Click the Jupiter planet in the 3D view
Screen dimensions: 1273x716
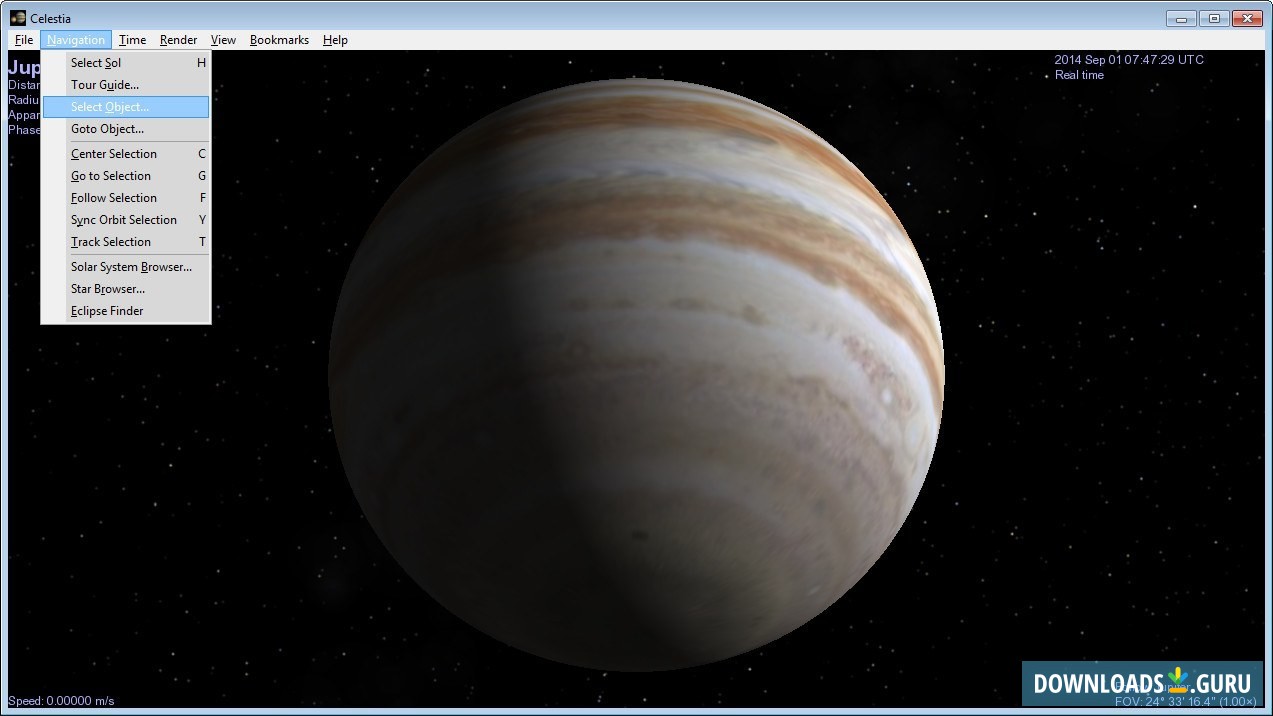636,375
